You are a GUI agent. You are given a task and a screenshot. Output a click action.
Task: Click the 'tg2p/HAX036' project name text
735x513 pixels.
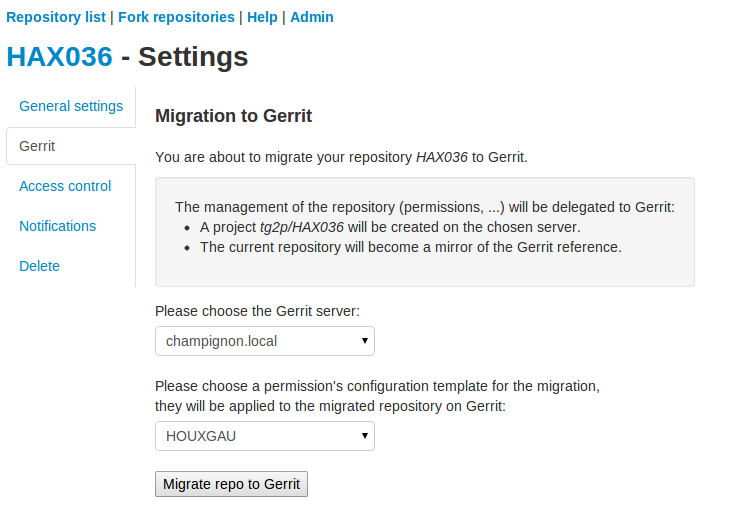(302, 227)
